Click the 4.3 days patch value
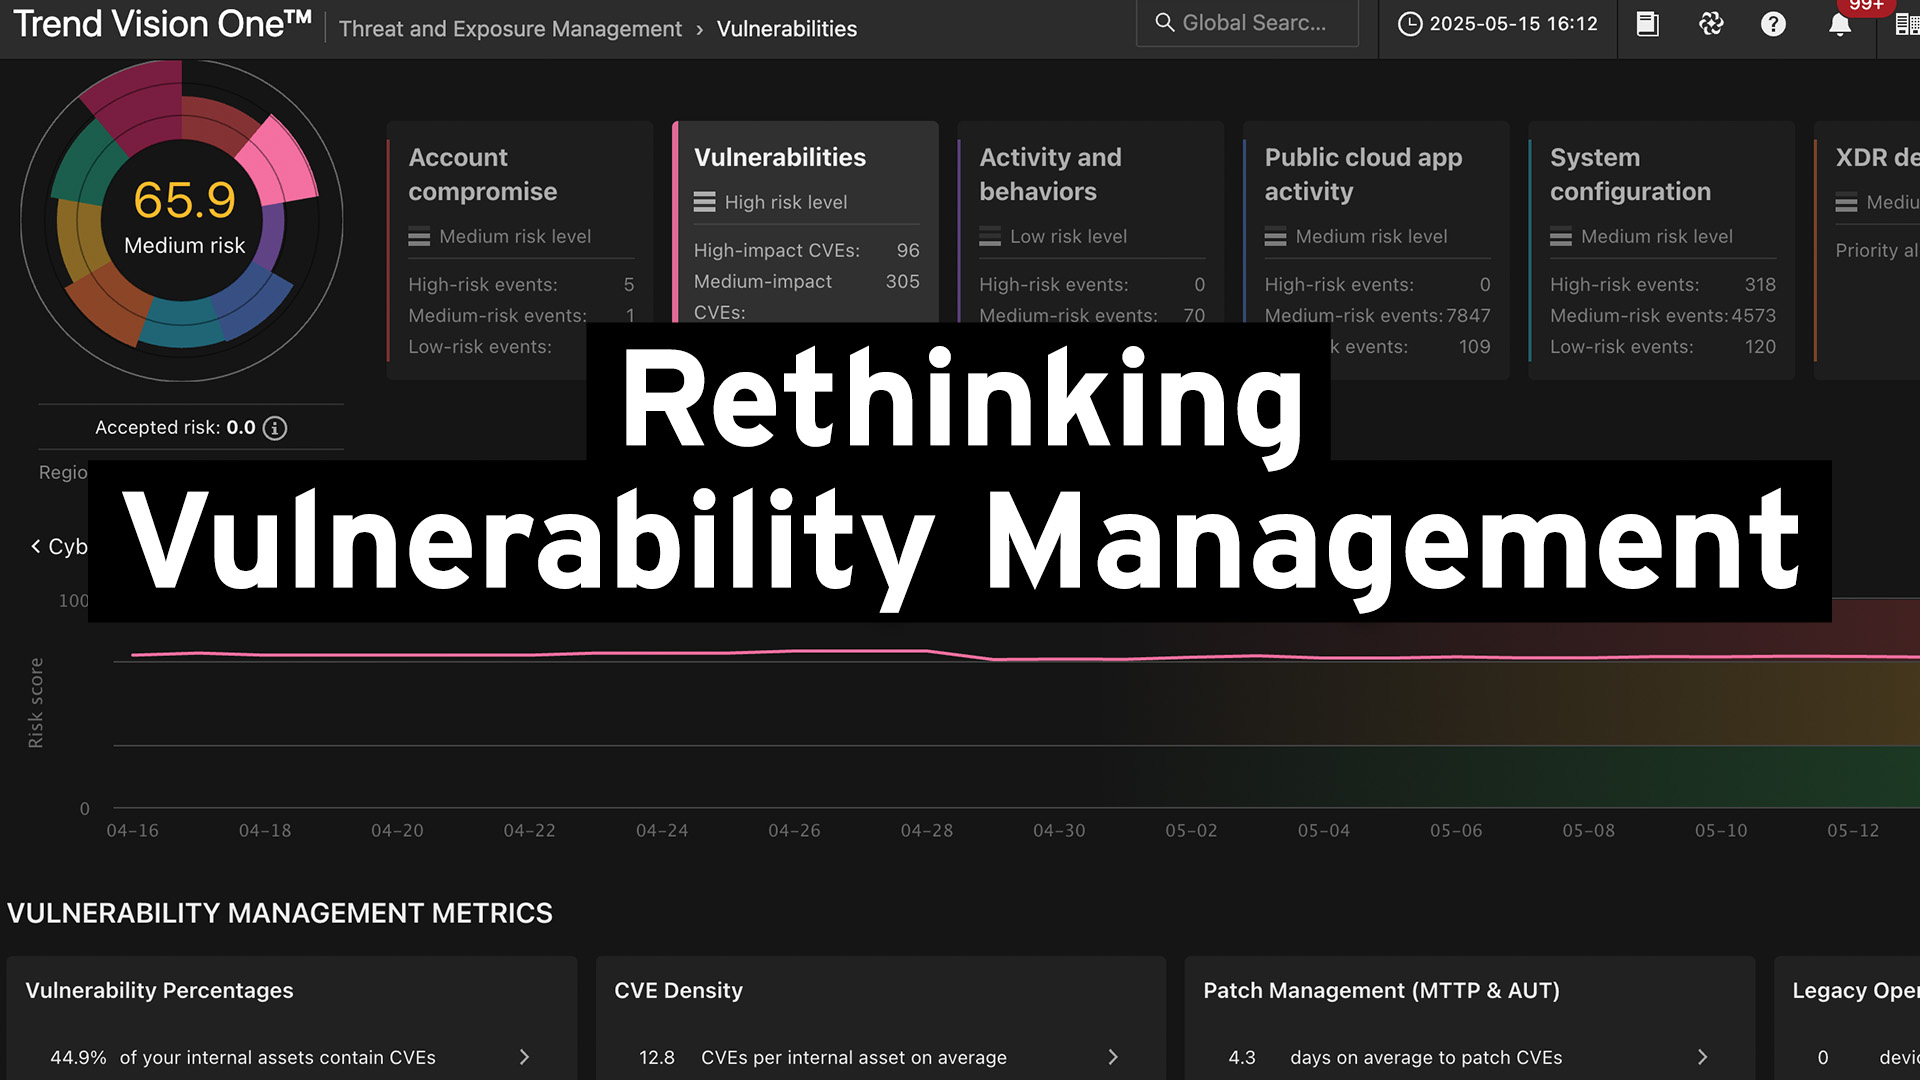1920x1080 pixels. [x=1242, y=1057]
